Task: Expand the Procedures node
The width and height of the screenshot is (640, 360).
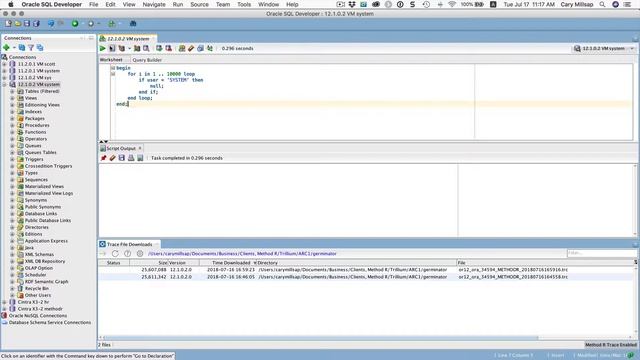Action: (12, 125)
